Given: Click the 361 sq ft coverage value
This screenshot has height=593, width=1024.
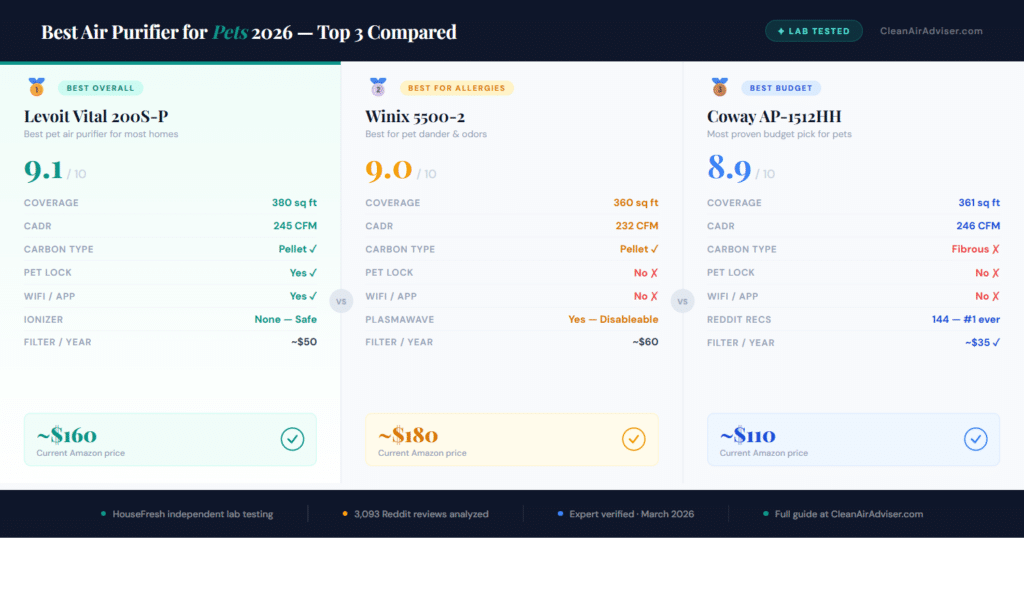Looking at the screenshot, I should [x=979, y=202].
